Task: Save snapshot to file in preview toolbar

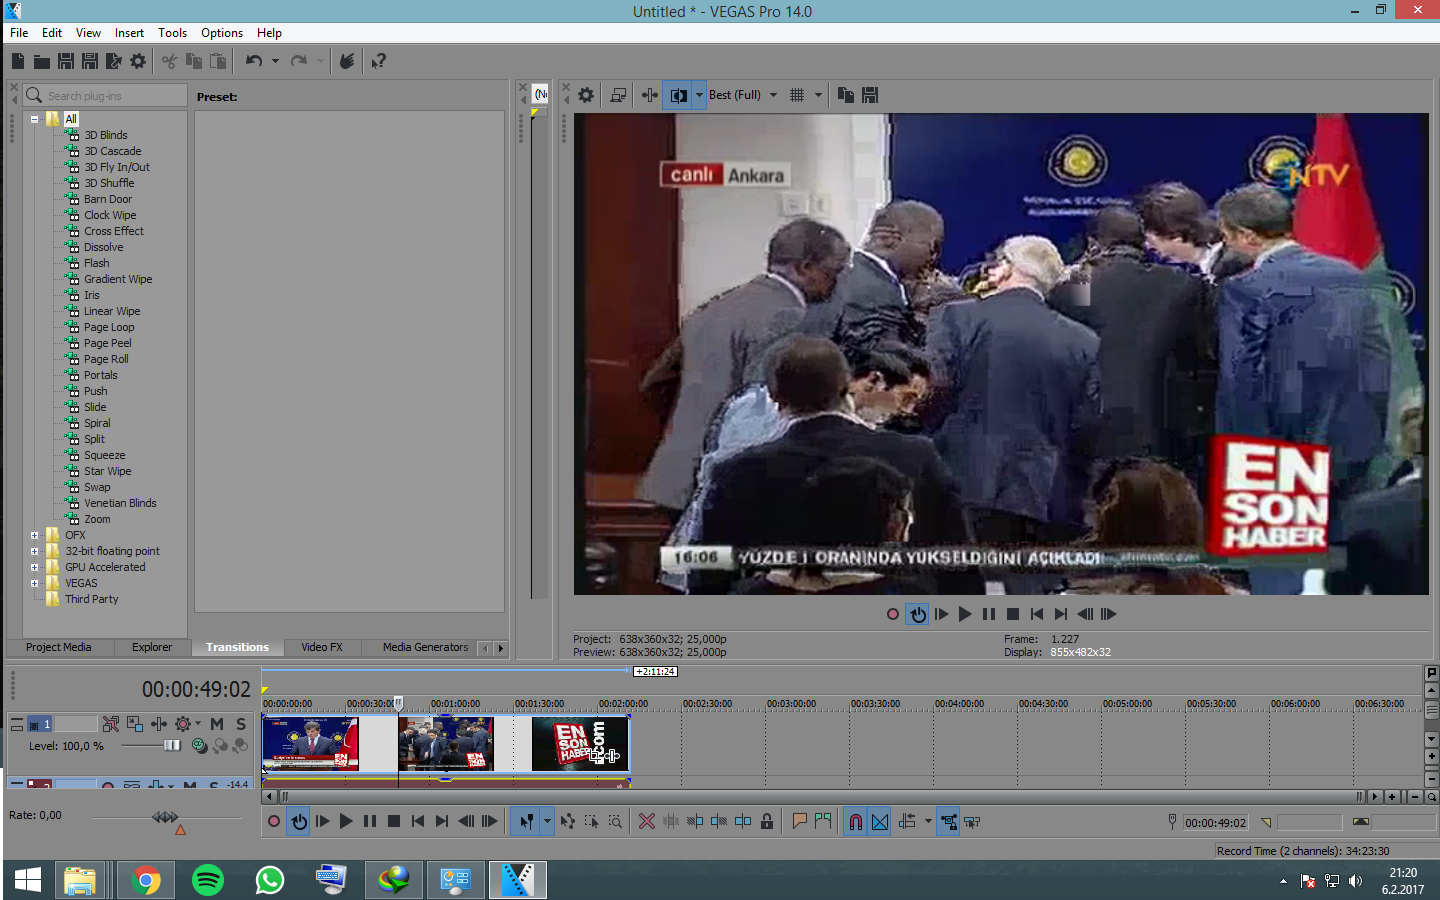Action: pos(870,95)
